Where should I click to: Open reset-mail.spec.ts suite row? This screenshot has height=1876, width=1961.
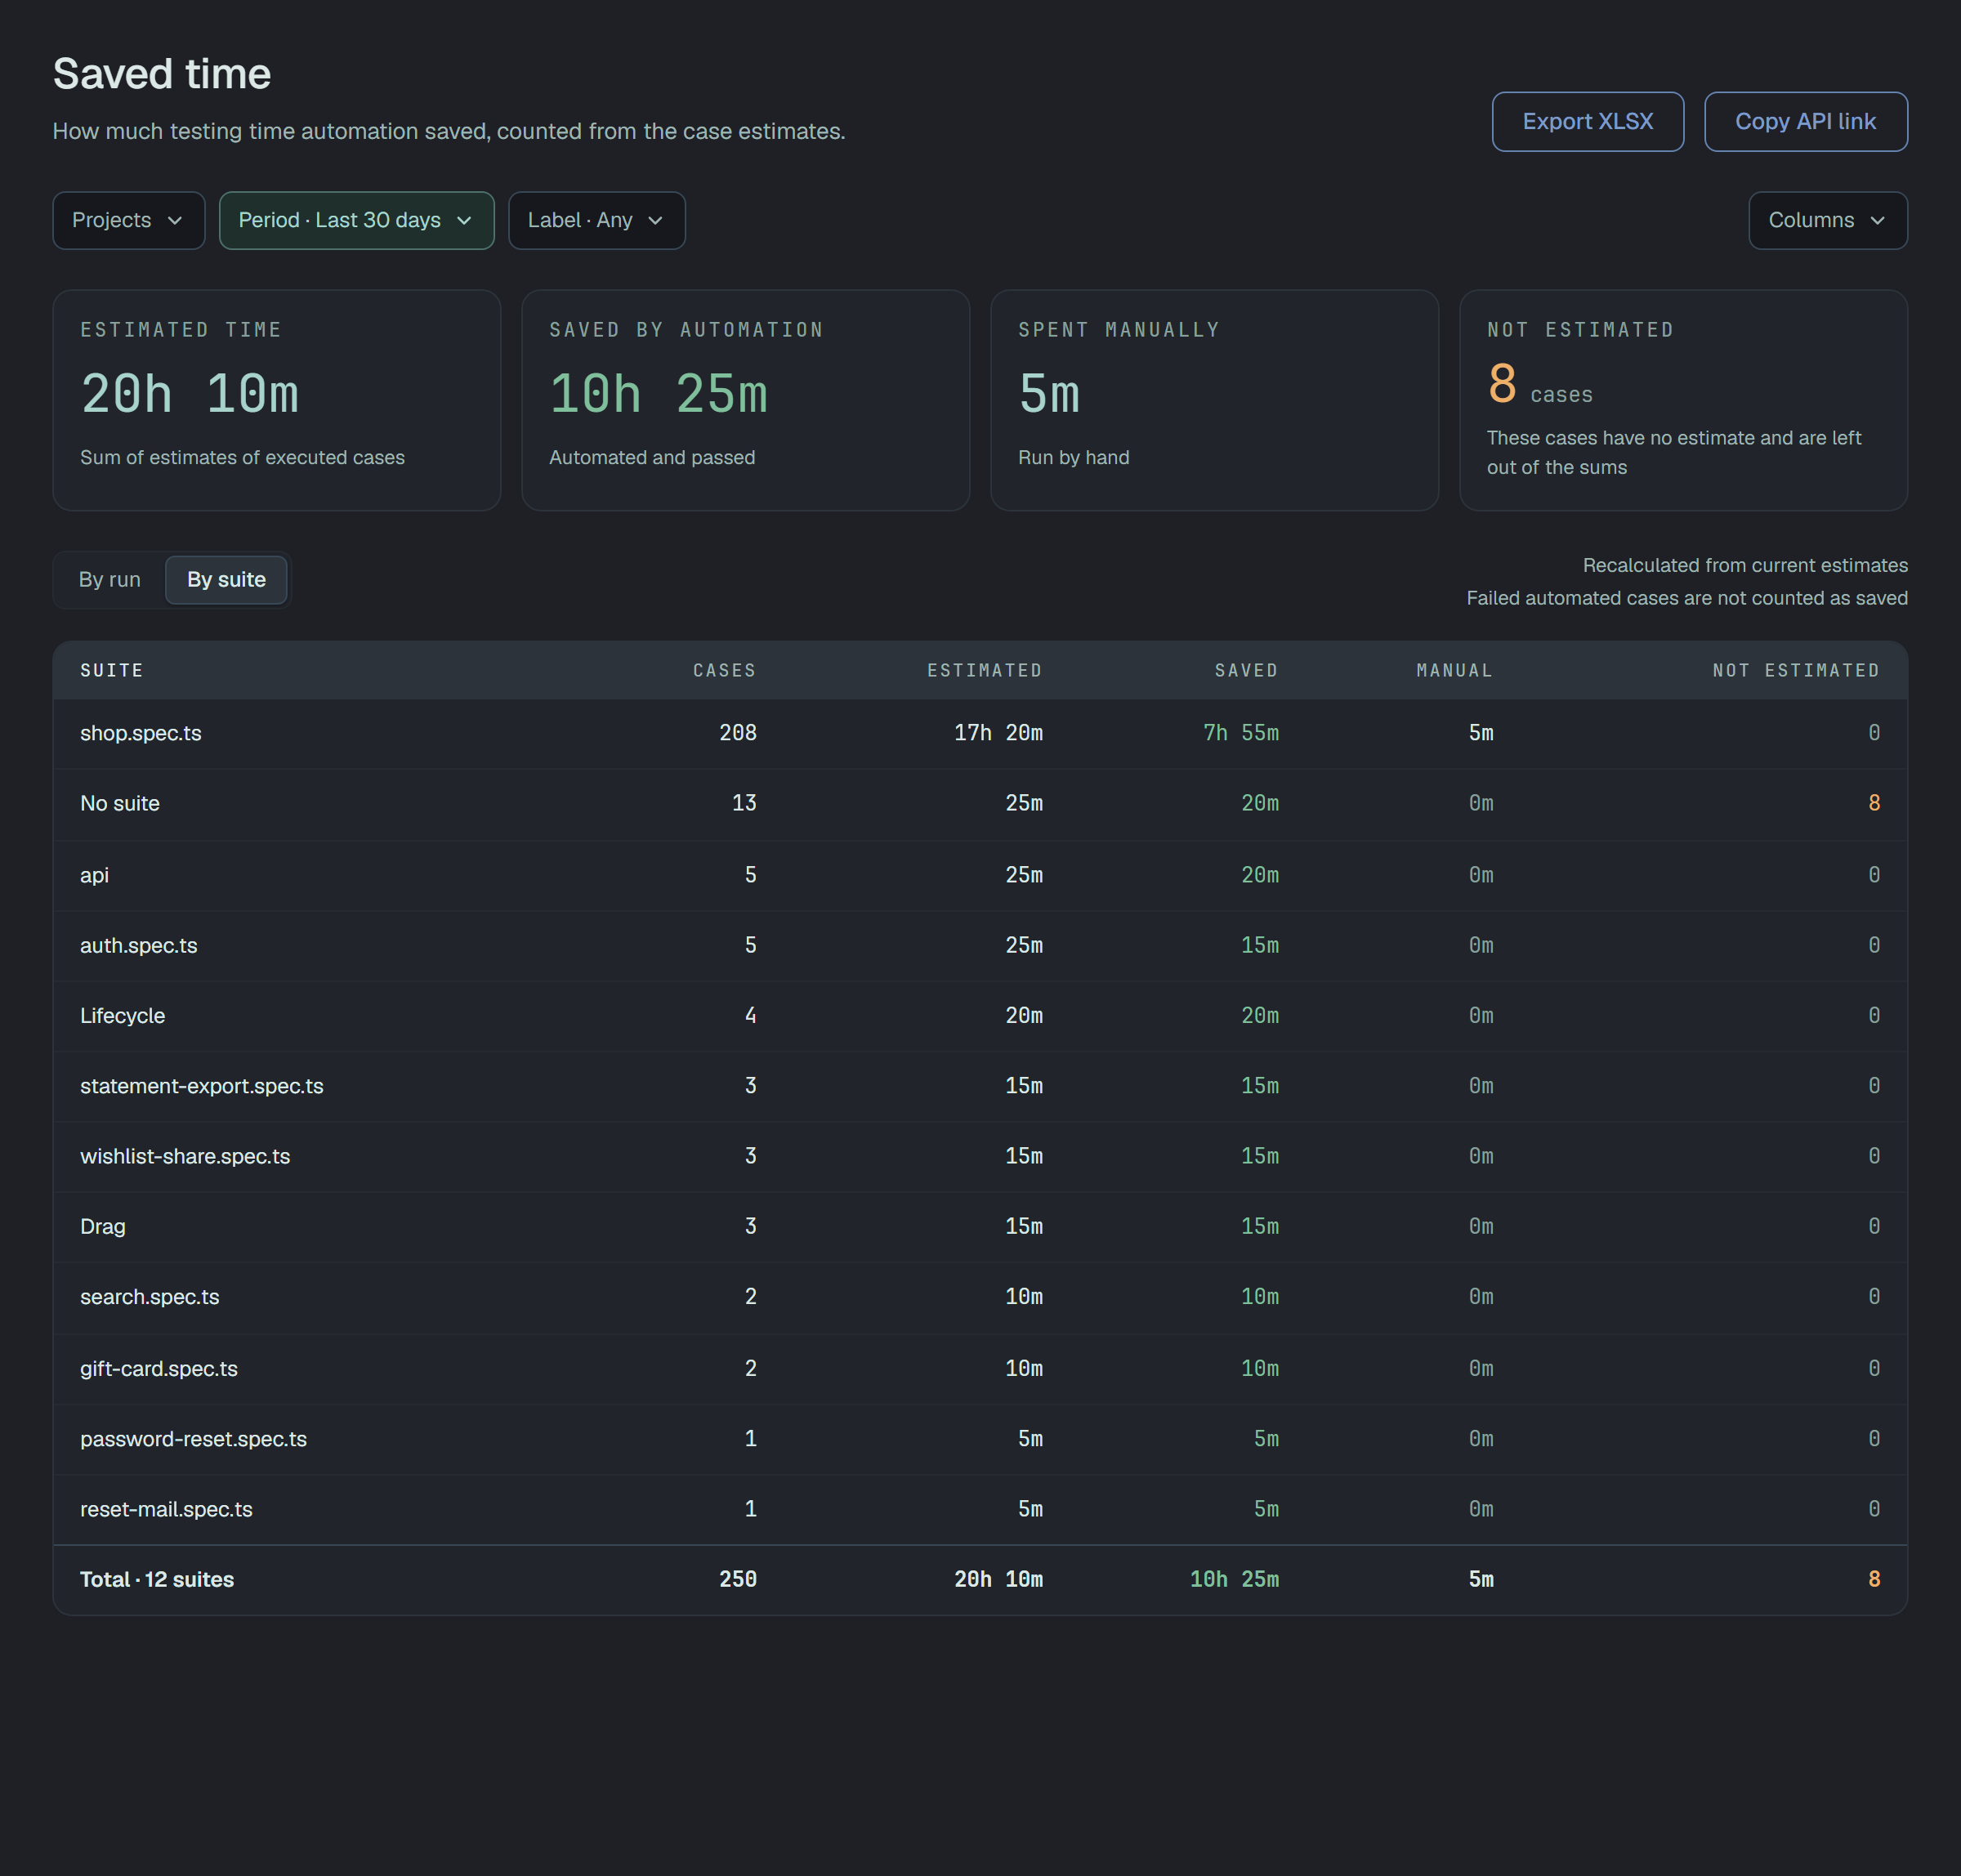click(x=980, y=1510)
